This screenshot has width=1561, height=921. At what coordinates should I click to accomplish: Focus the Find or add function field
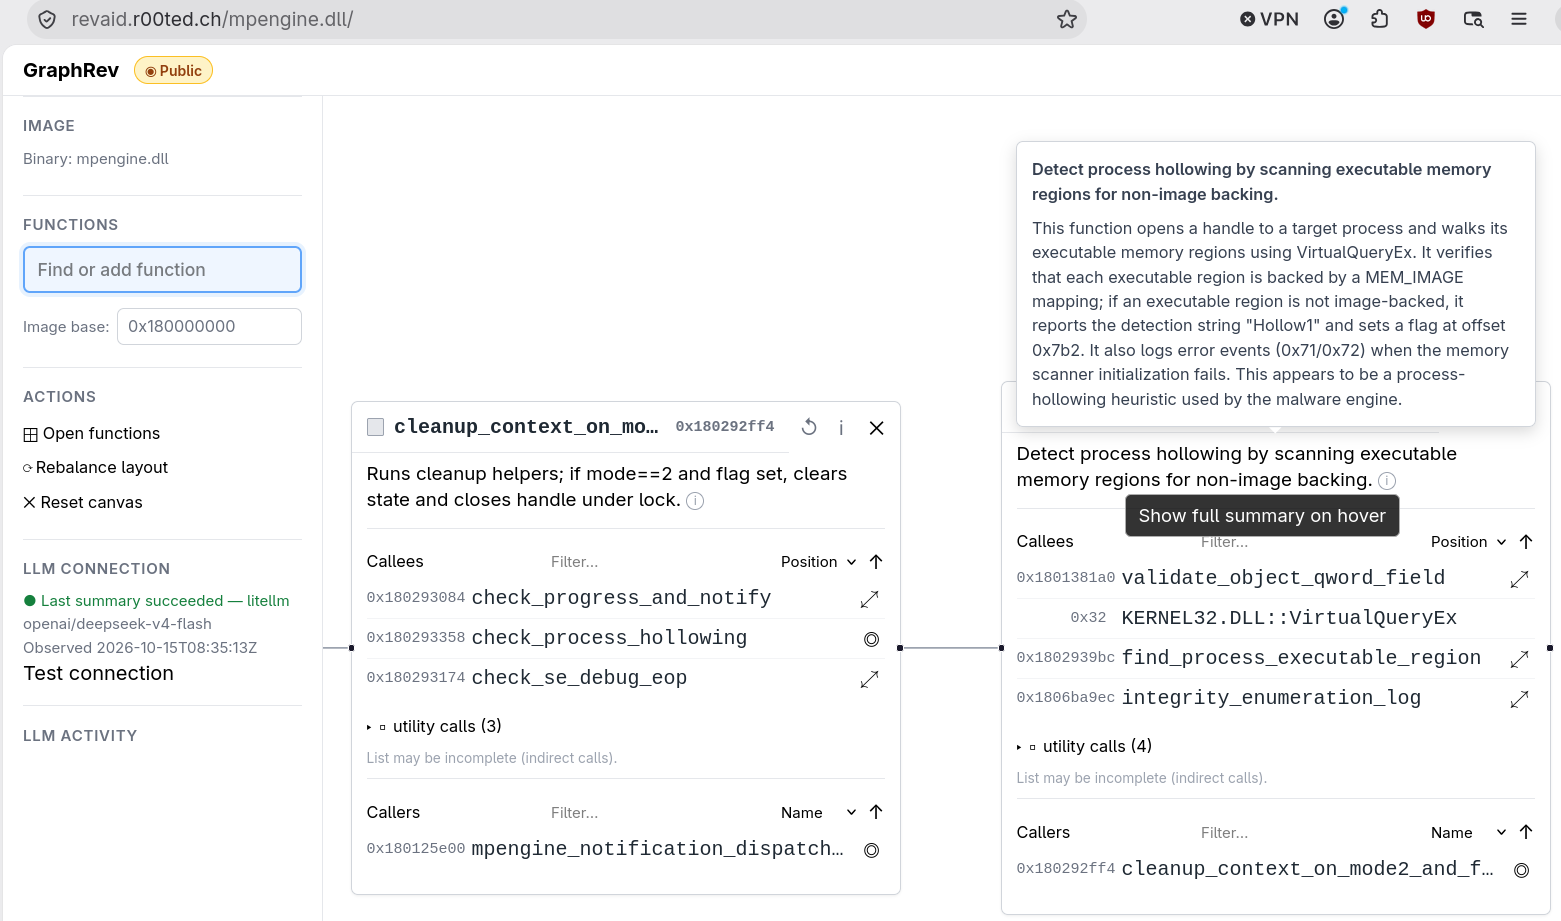(162, 270)
